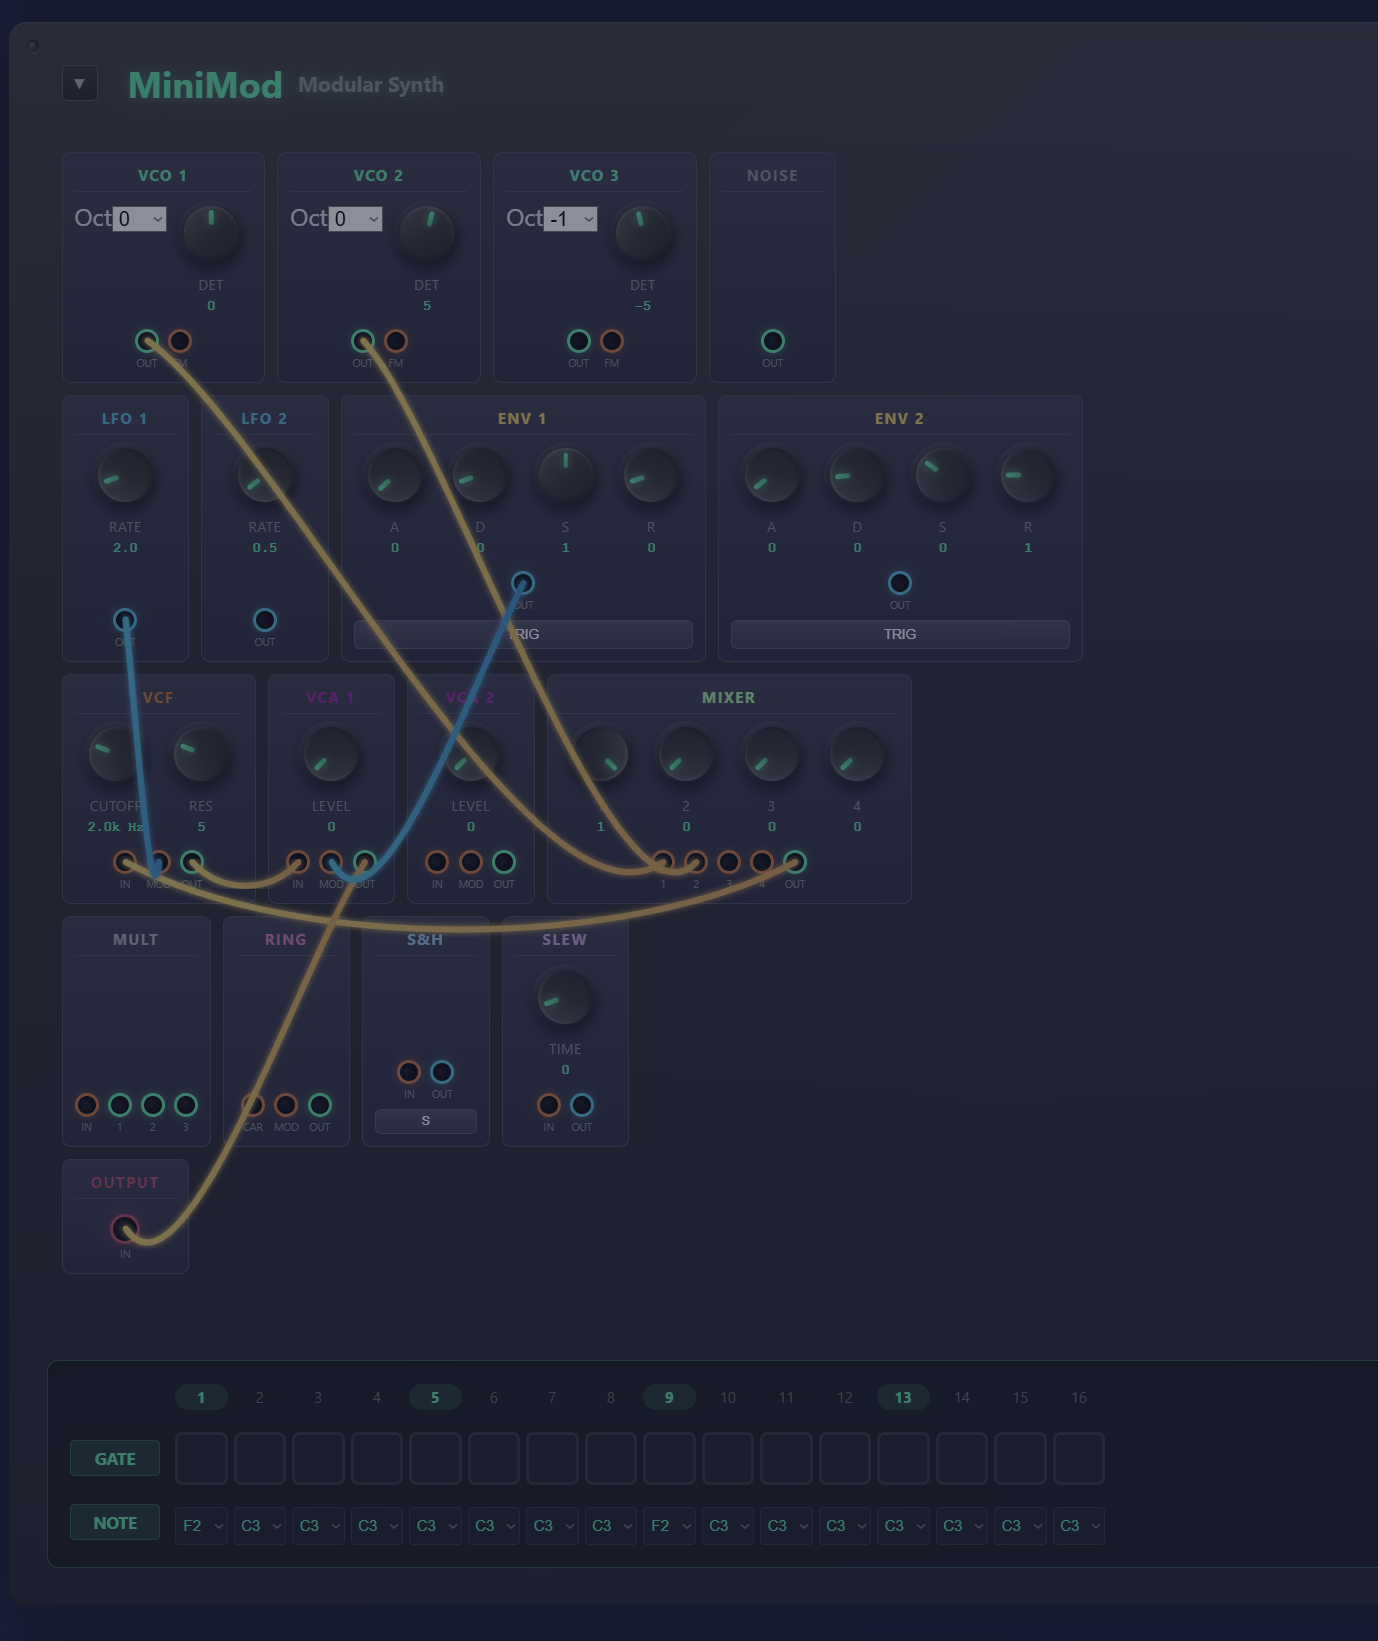Viewport: 1378px width, 1641px height.
Task: Click the VCO 3 FM input jack
Action: 612,341
